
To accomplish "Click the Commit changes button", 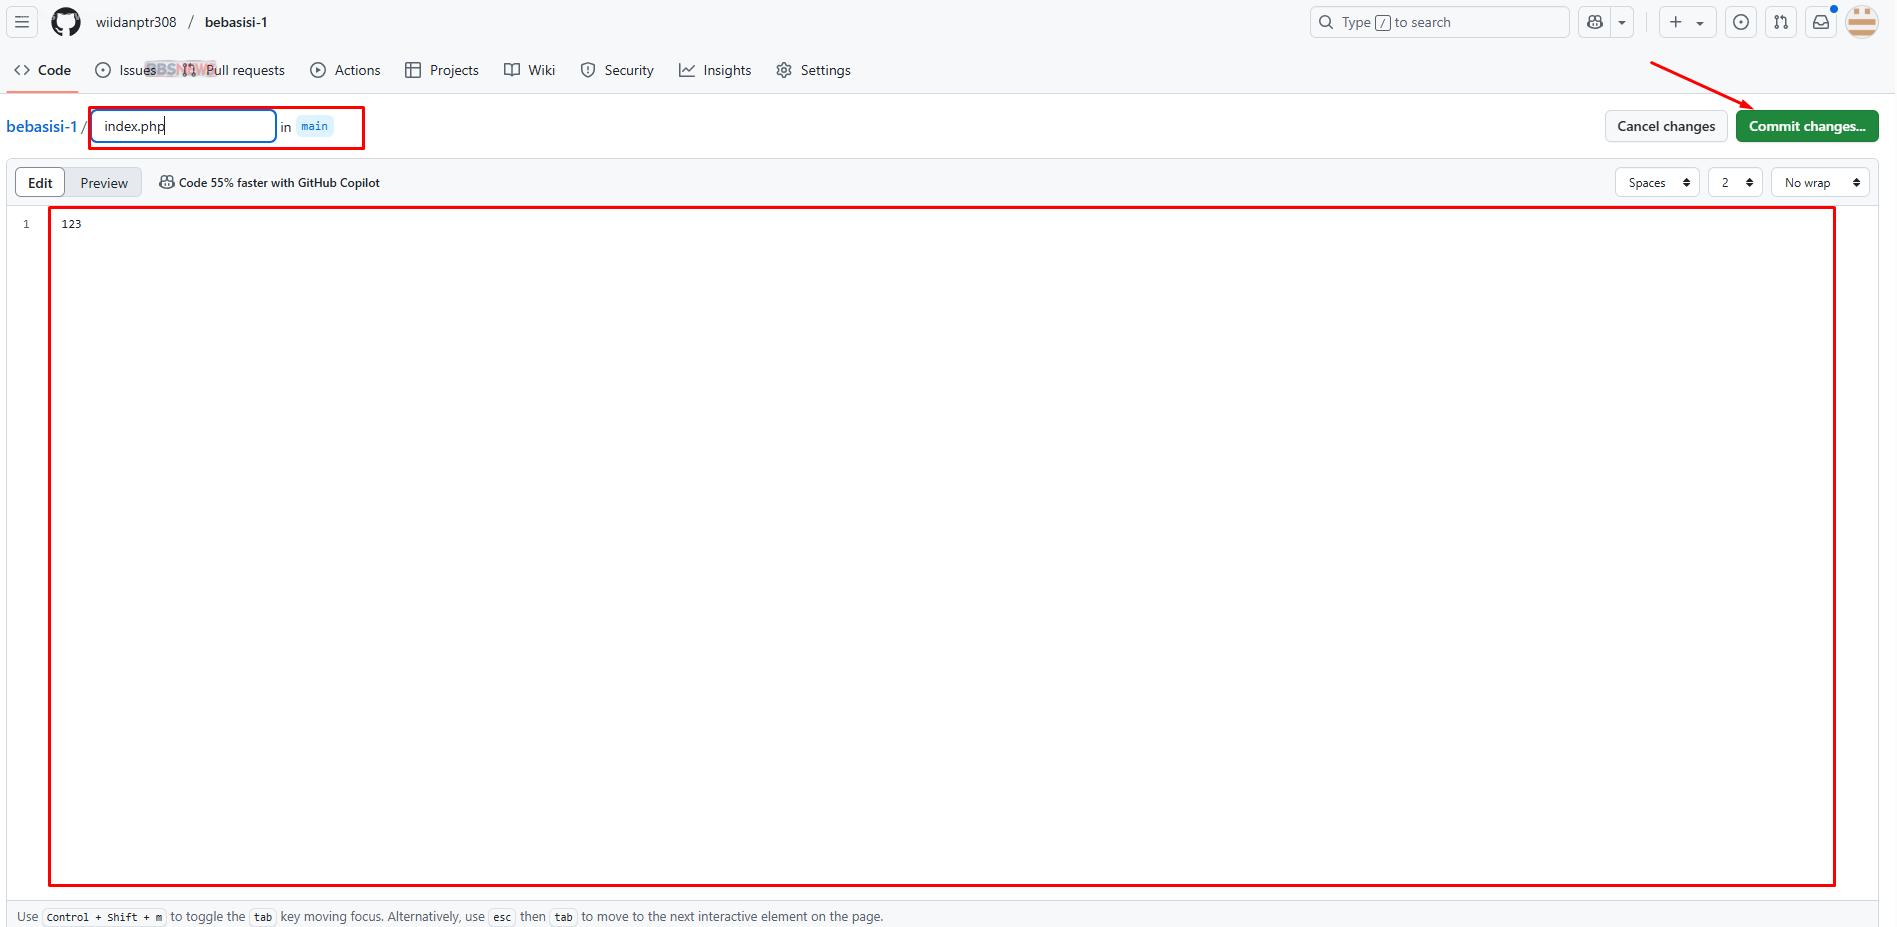I will 1806,126.
